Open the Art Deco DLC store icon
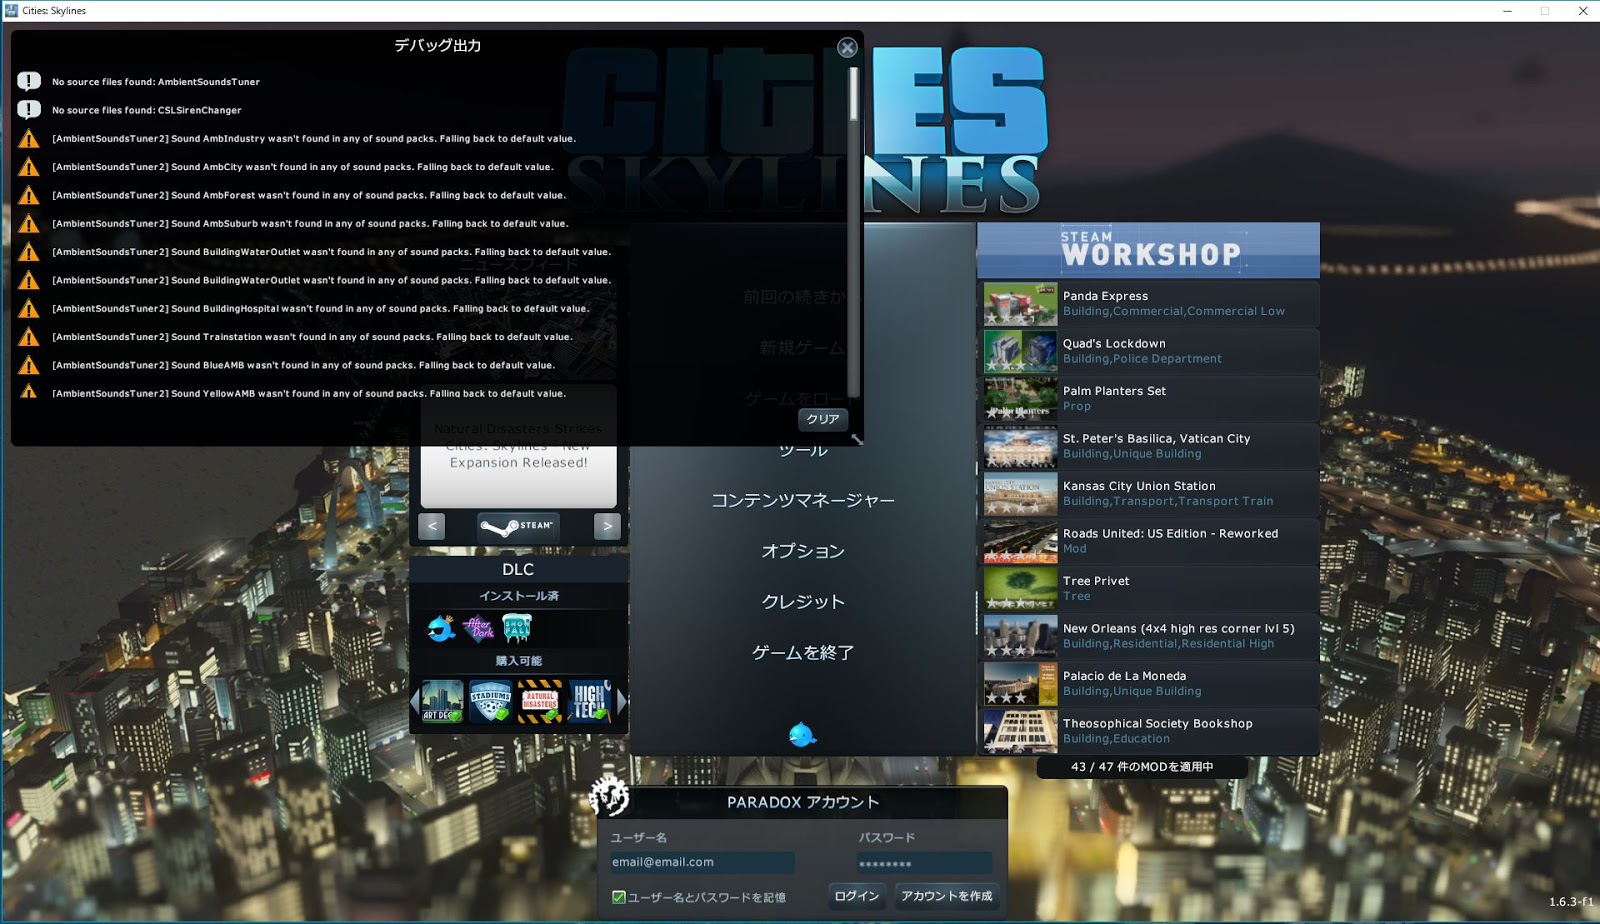Viewport: 1600px width, 924px height. coord(442,701)
